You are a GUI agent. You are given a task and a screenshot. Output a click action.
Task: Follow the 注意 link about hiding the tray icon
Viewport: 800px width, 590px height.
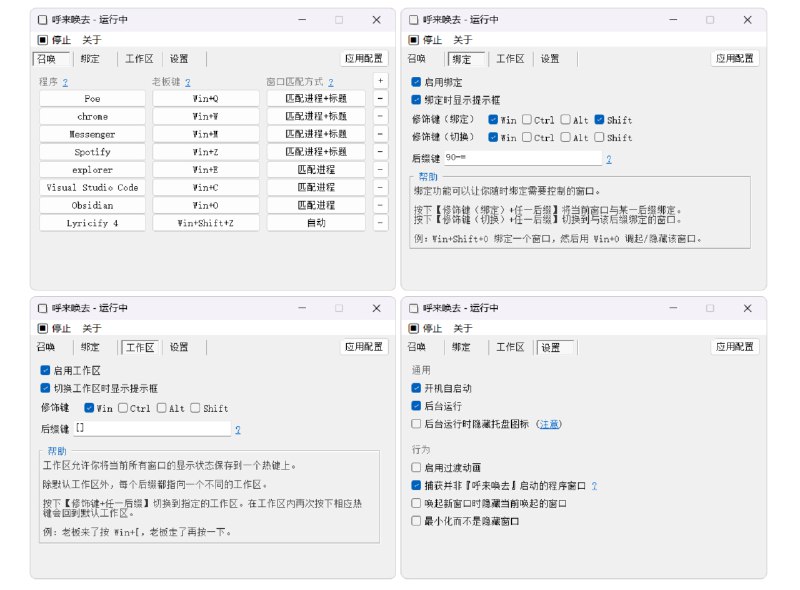(x=550, y=422)
